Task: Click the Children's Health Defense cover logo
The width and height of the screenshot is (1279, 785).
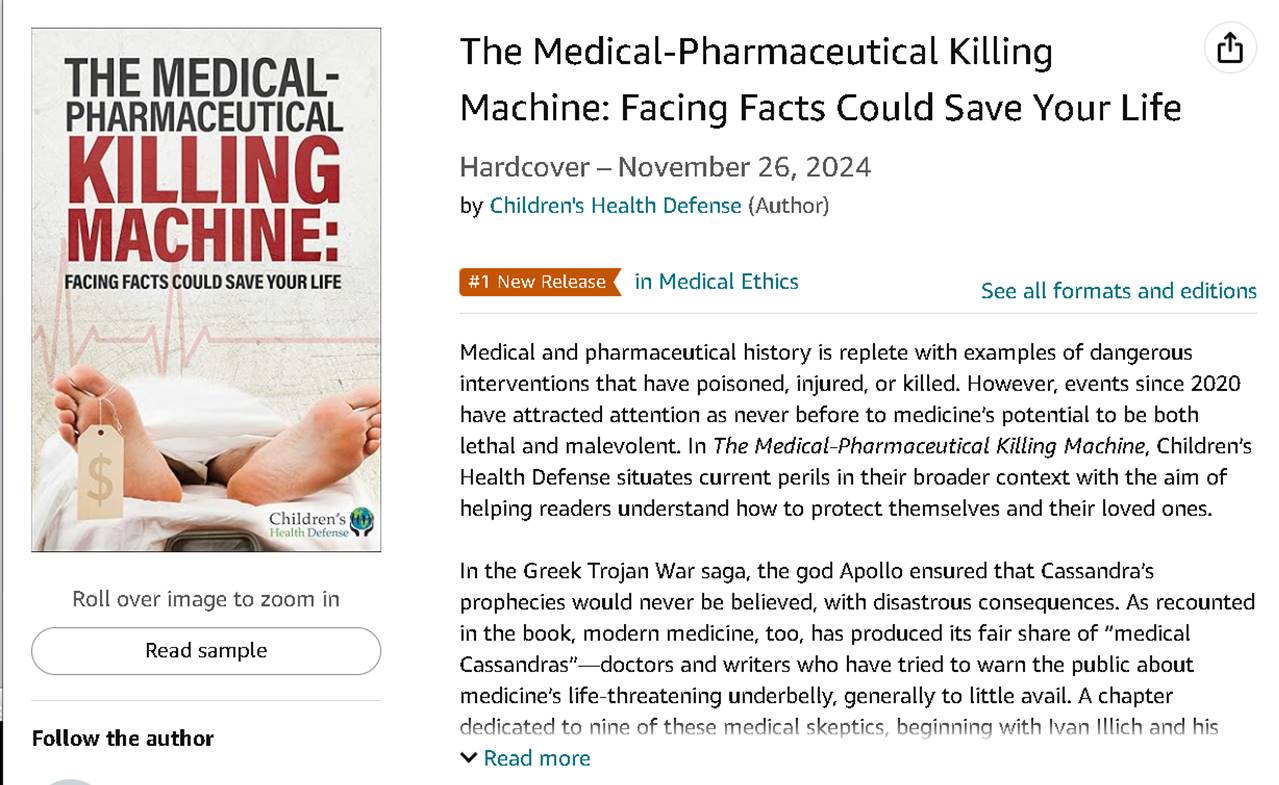Action: click(x=320, y=523)
